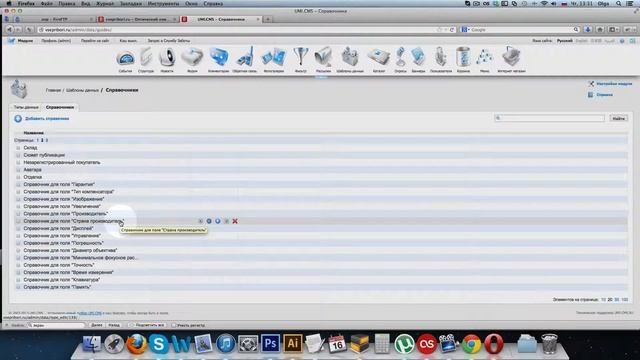
Task: Open the Структура module icon
Action: 146,57
